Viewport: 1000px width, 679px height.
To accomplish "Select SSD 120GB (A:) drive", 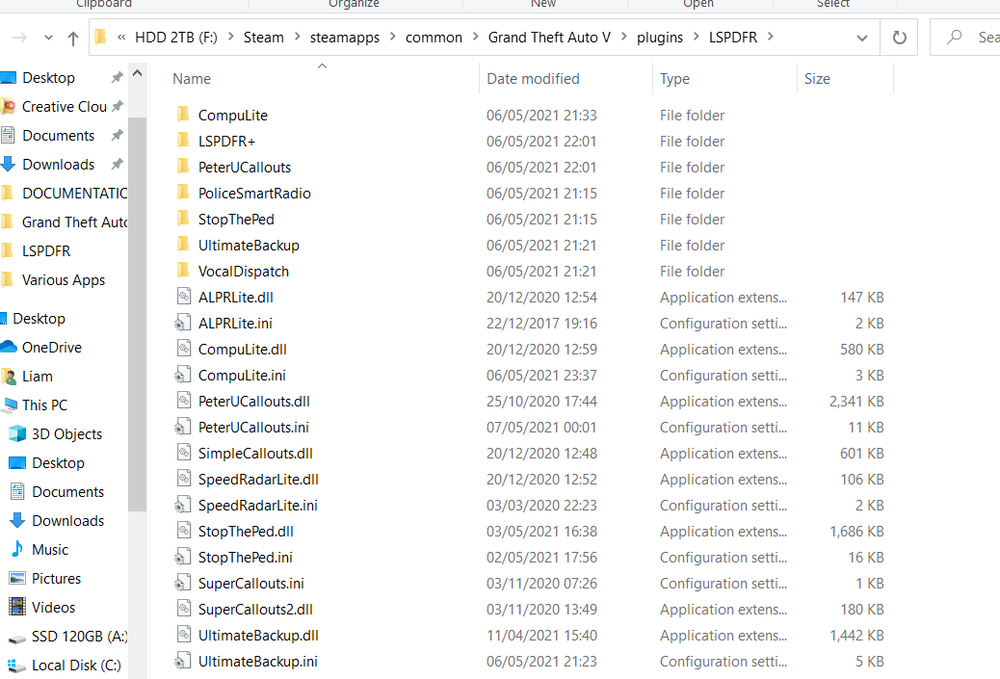I will [x=79, y=636].
